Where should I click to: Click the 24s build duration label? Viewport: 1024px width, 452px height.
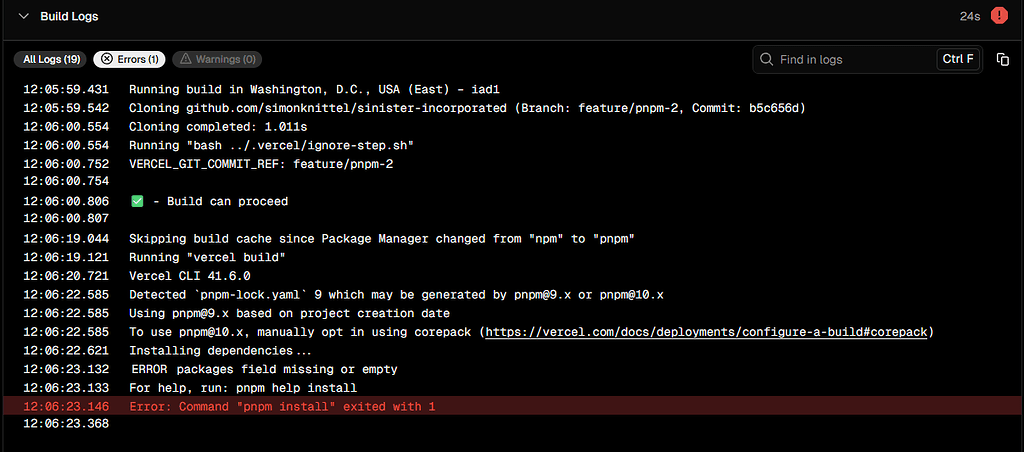(x=969, y=17)
